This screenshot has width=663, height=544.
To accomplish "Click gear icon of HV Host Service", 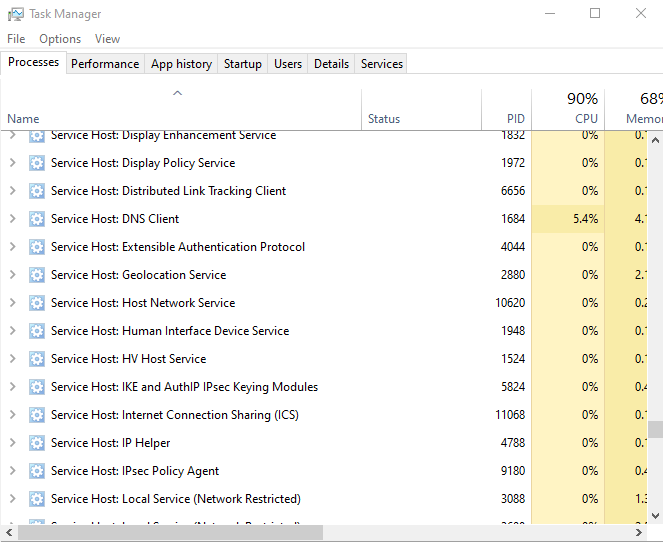I will point(37,359).
